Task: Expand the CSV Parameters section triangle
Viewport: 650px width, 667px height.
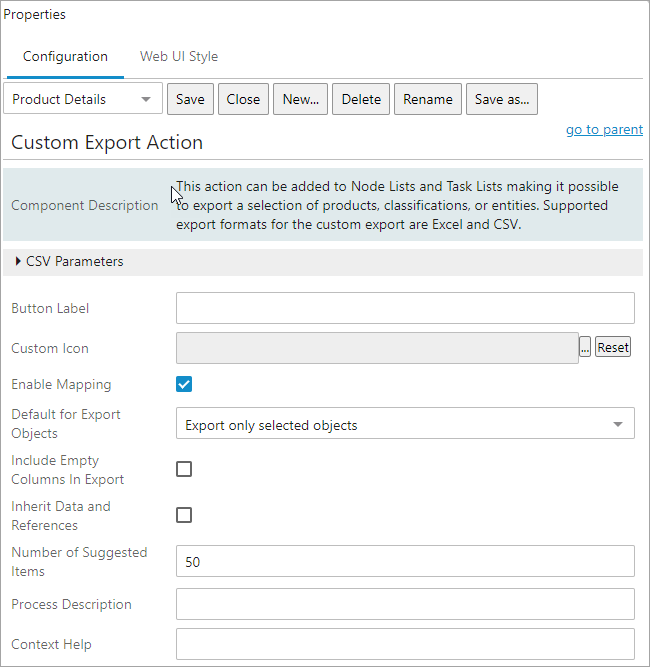Action: tap(18, 261)
